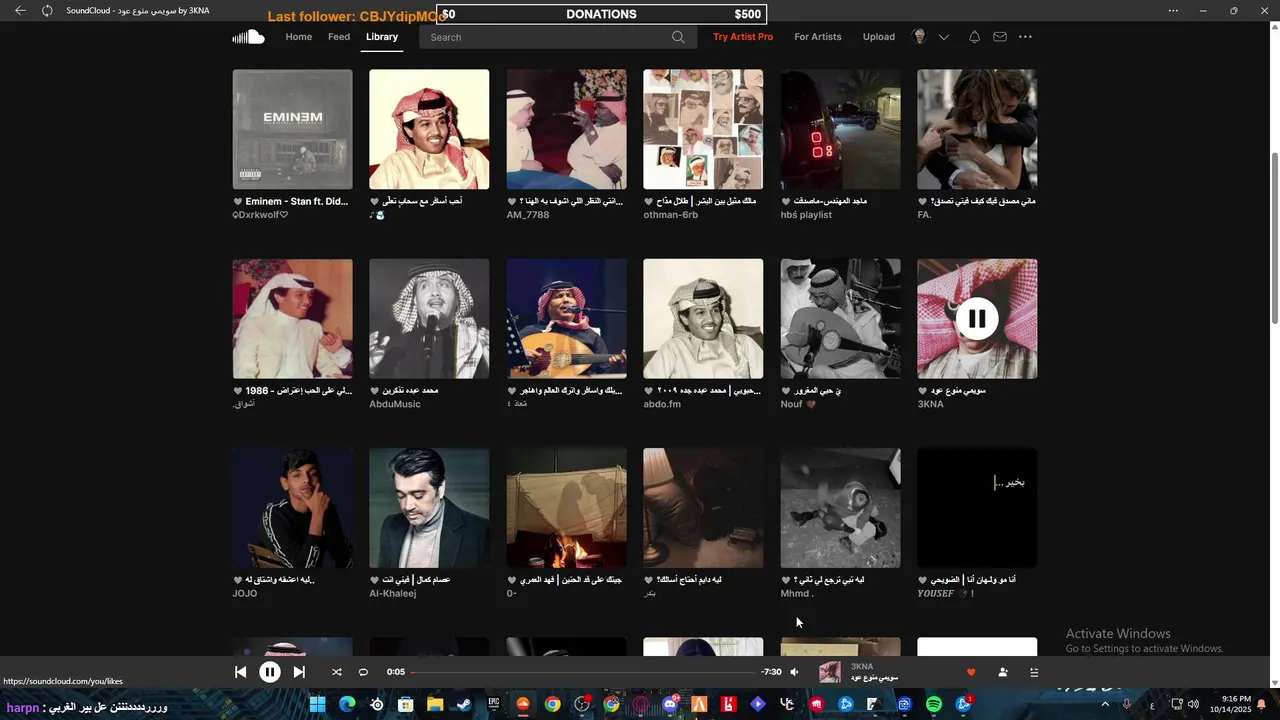The width and height of the screenshot is (1280, 720).
Task: Open the Upload page
Action: pos(879,37)
